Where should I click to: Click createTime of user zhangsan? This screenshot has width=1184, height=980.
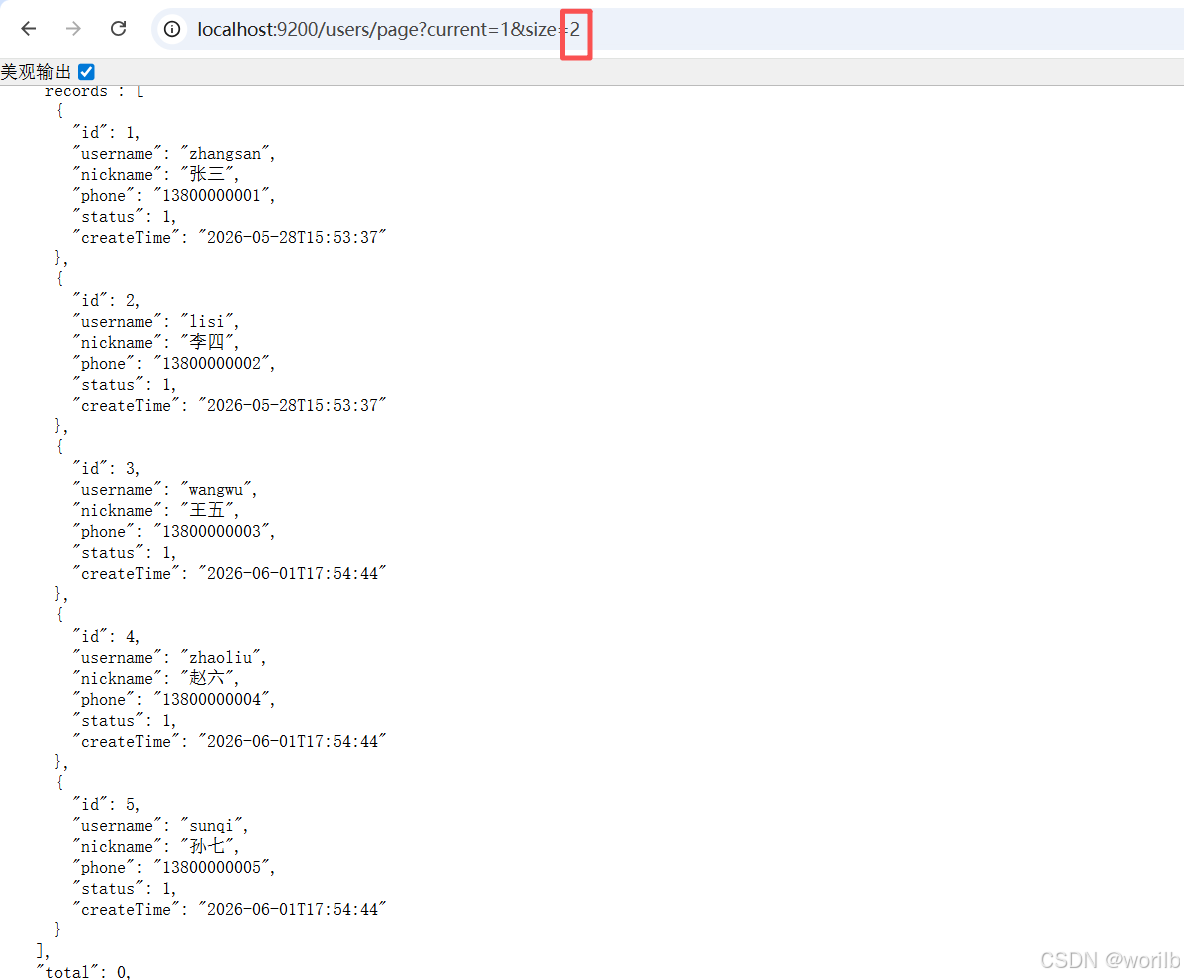[x=230, y=238]
